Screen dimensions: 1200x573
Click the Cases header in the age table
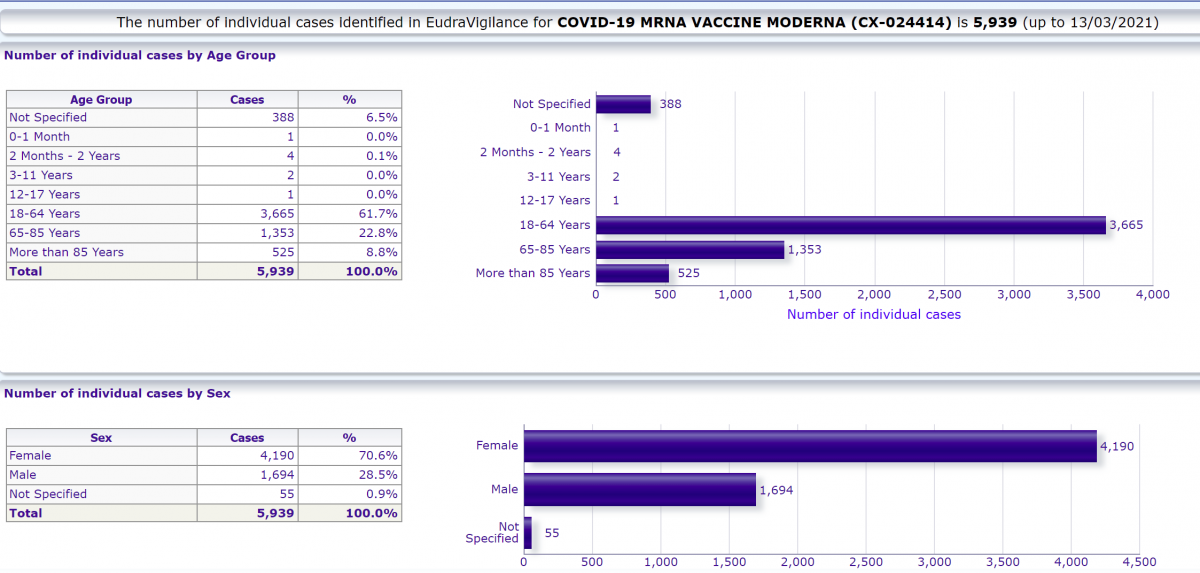point(247,99)
